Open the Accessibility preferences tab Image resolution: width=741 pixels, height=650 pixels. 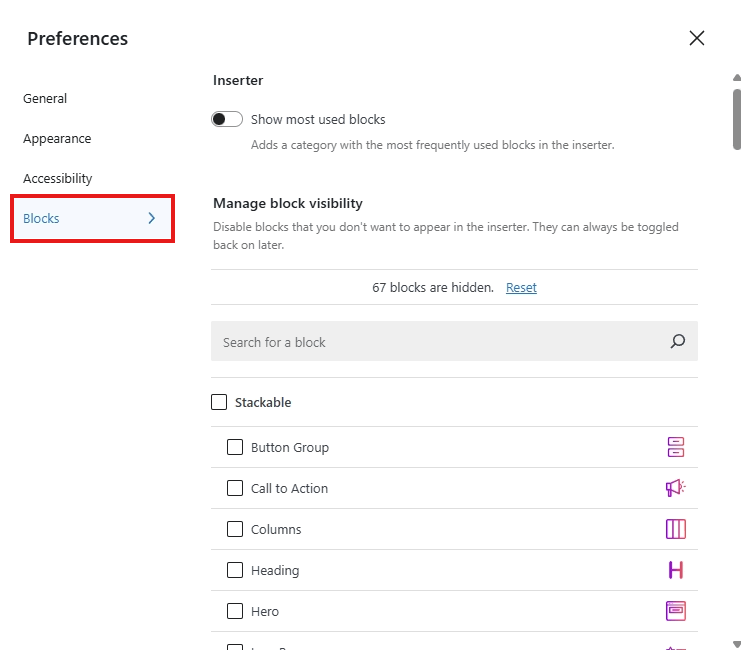(x=58, y=178)
